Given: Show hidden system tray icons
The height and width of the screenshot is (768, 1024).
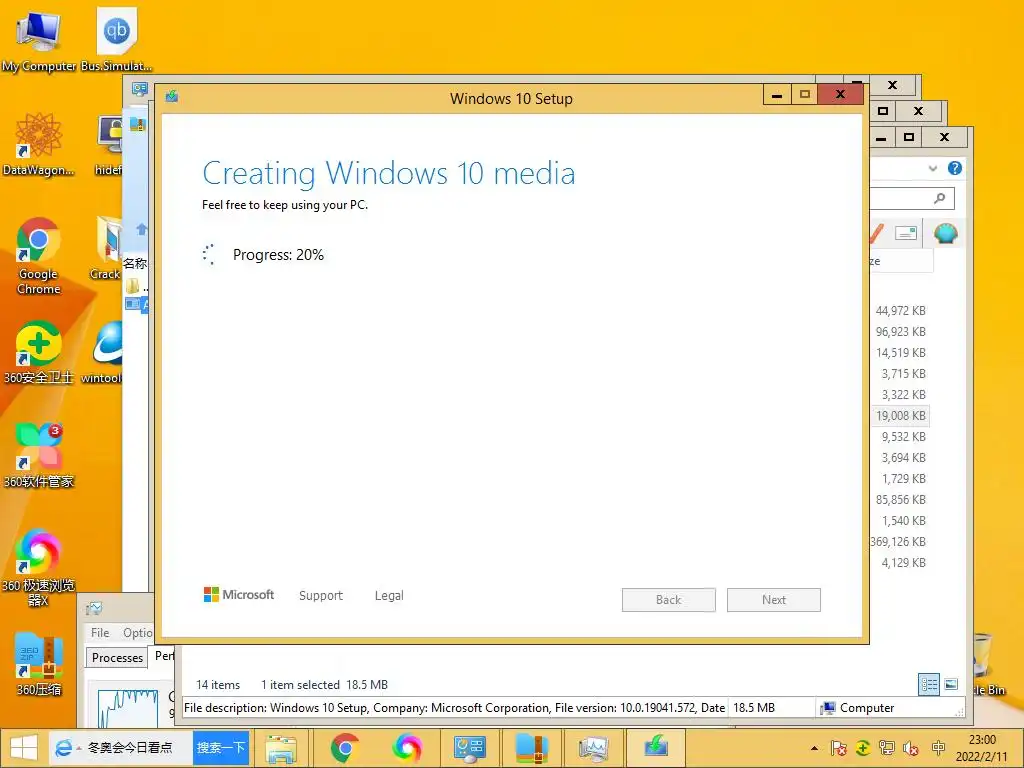Looking at the screenshot, I should [814, 748].
